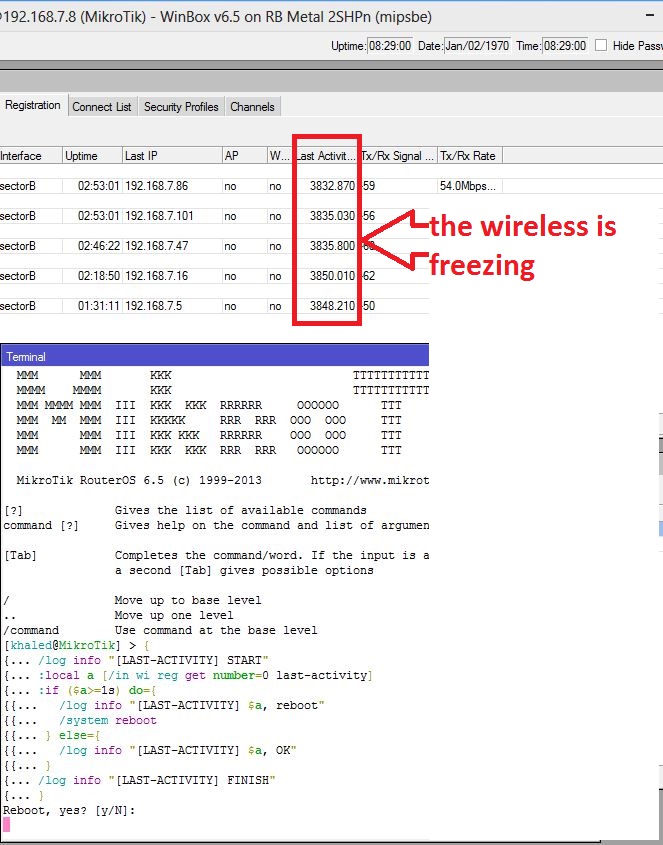Toggle the Hide Passwords checkbox
Screen dimensions: 663x845
point(600,46)
